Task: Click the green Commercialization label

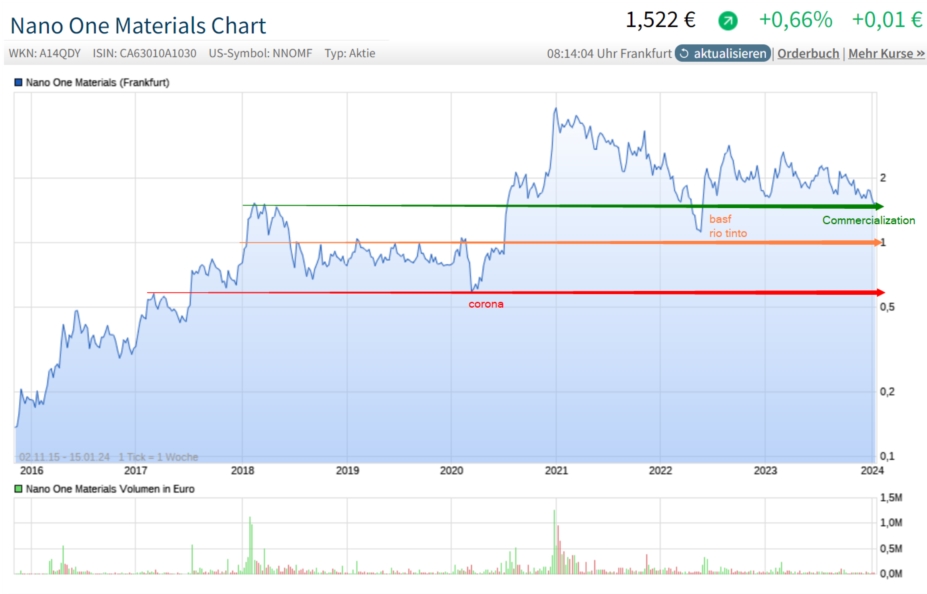Action: pyautogui.click(x=868, y=220)
